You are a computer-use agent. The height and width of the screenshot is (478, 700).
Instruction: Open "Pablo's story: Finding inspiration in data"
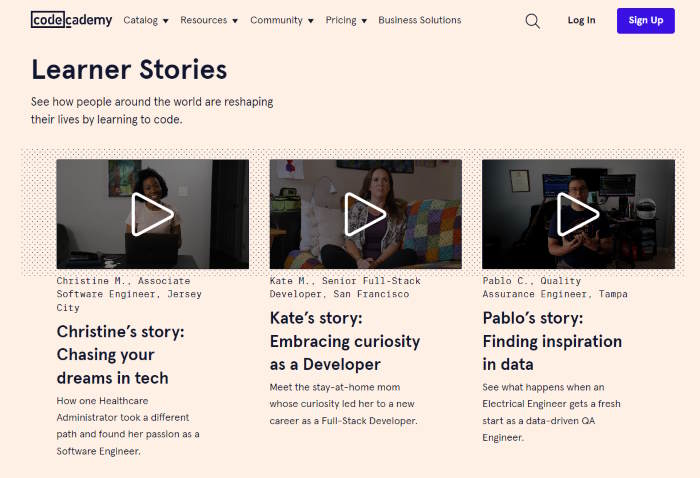point(552,341)
